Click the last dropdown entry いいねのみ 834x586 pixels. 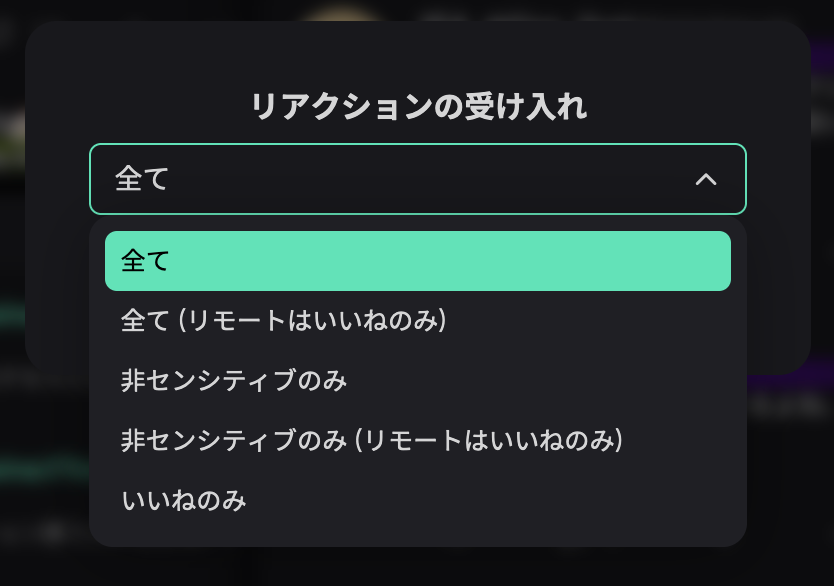tap(184, 500)
